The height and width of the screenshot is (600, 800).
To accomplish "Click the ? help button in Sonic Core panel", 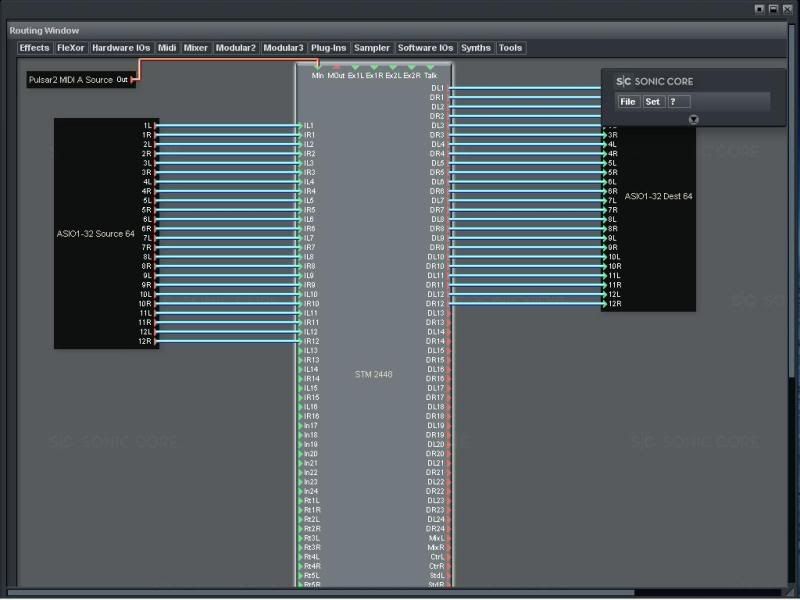I will point(679,102).
